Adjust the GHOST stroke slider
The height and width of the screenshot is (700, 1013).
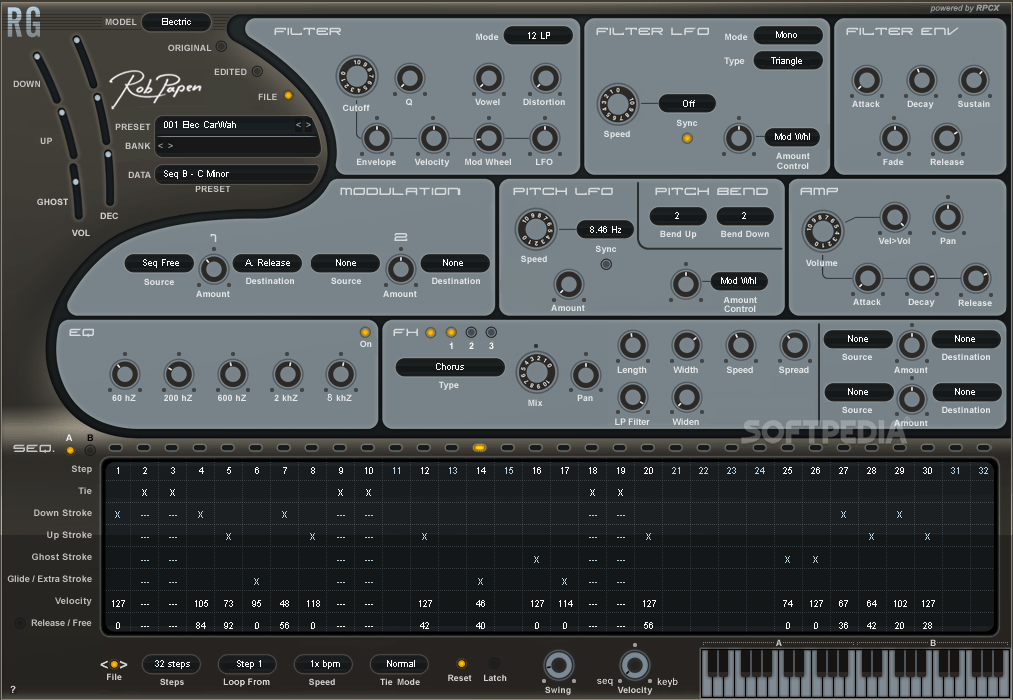(76, 192)
